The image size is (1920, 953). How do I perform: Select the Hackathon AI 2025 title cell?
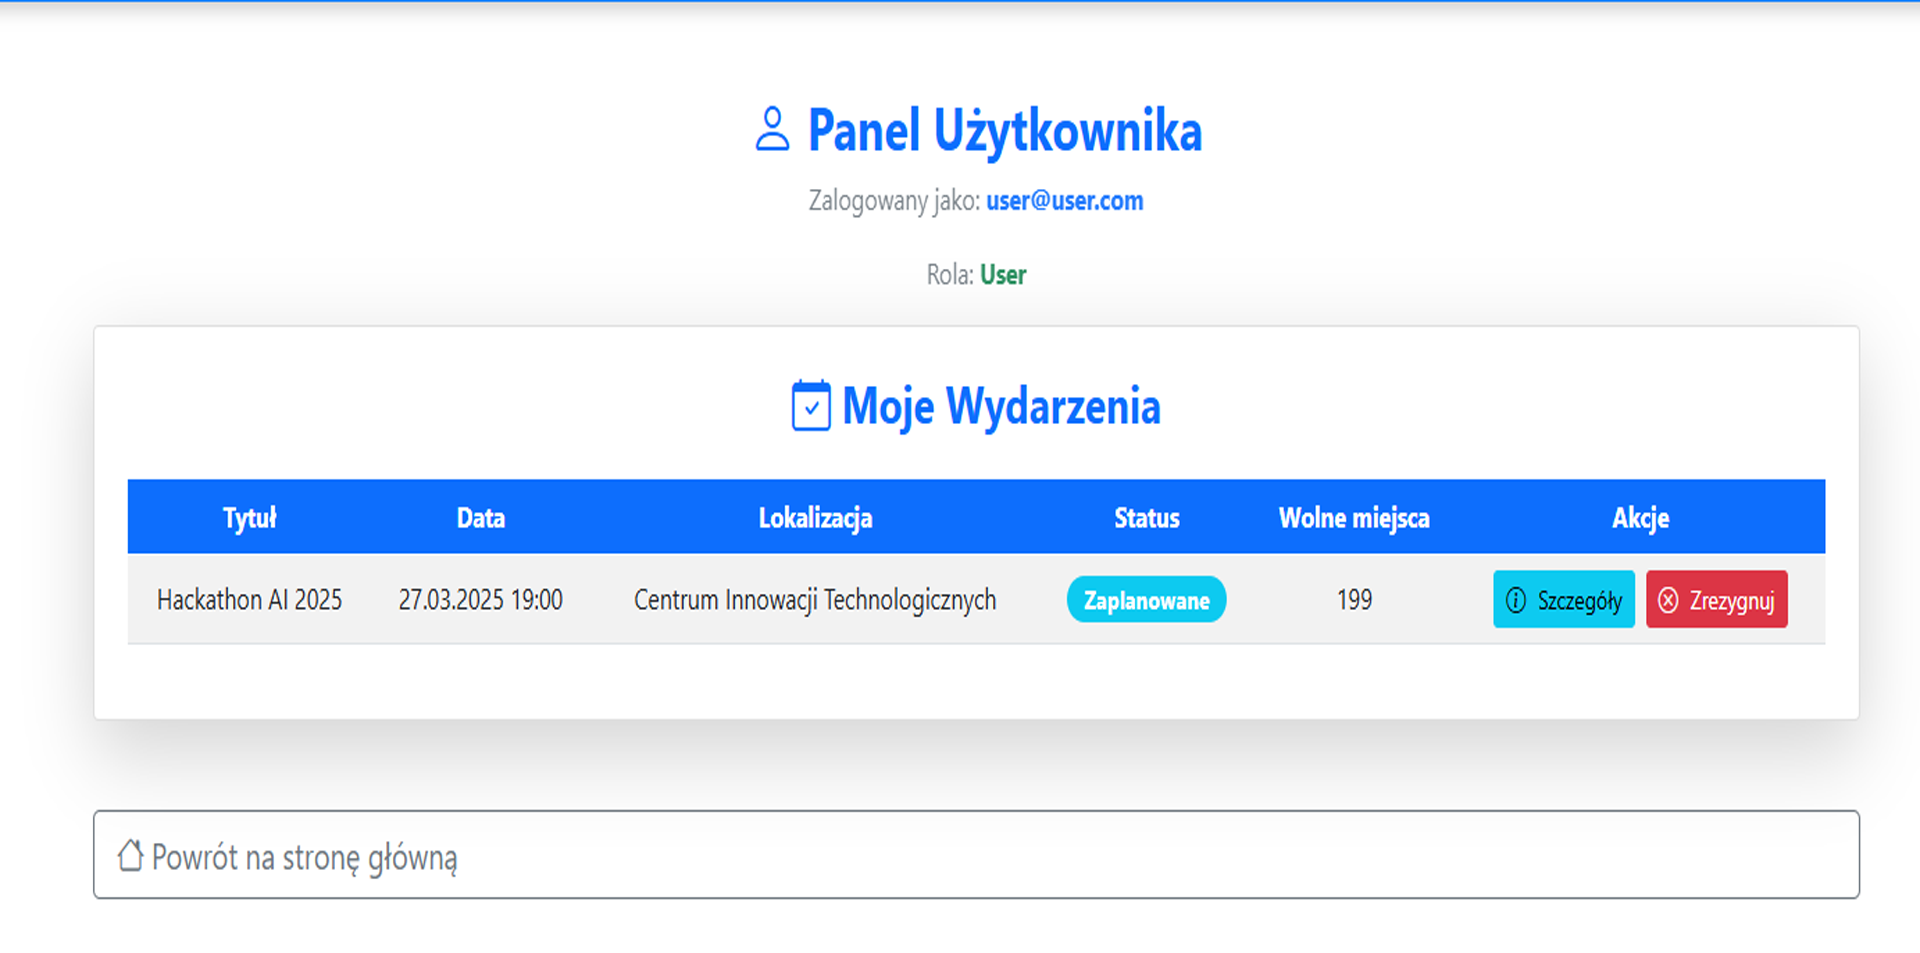[x=249, y=600]
